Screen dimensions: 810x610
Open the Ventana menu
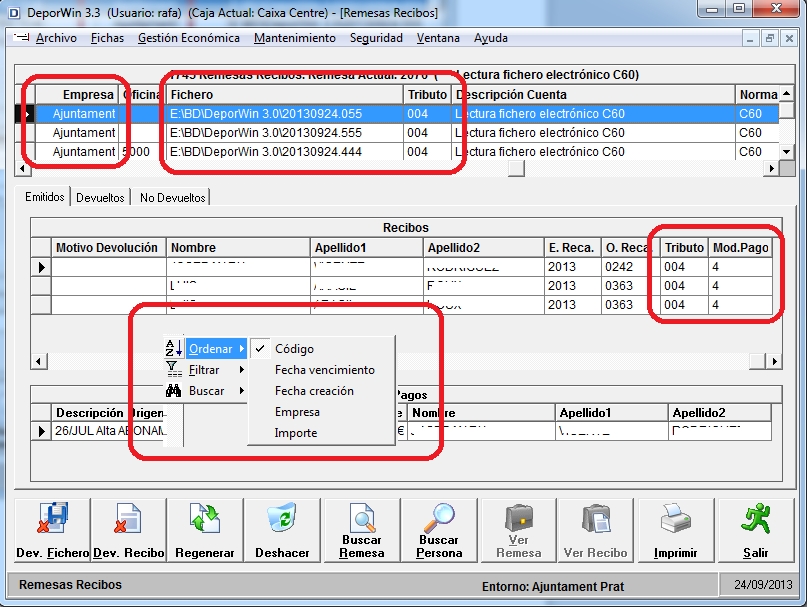438,38
